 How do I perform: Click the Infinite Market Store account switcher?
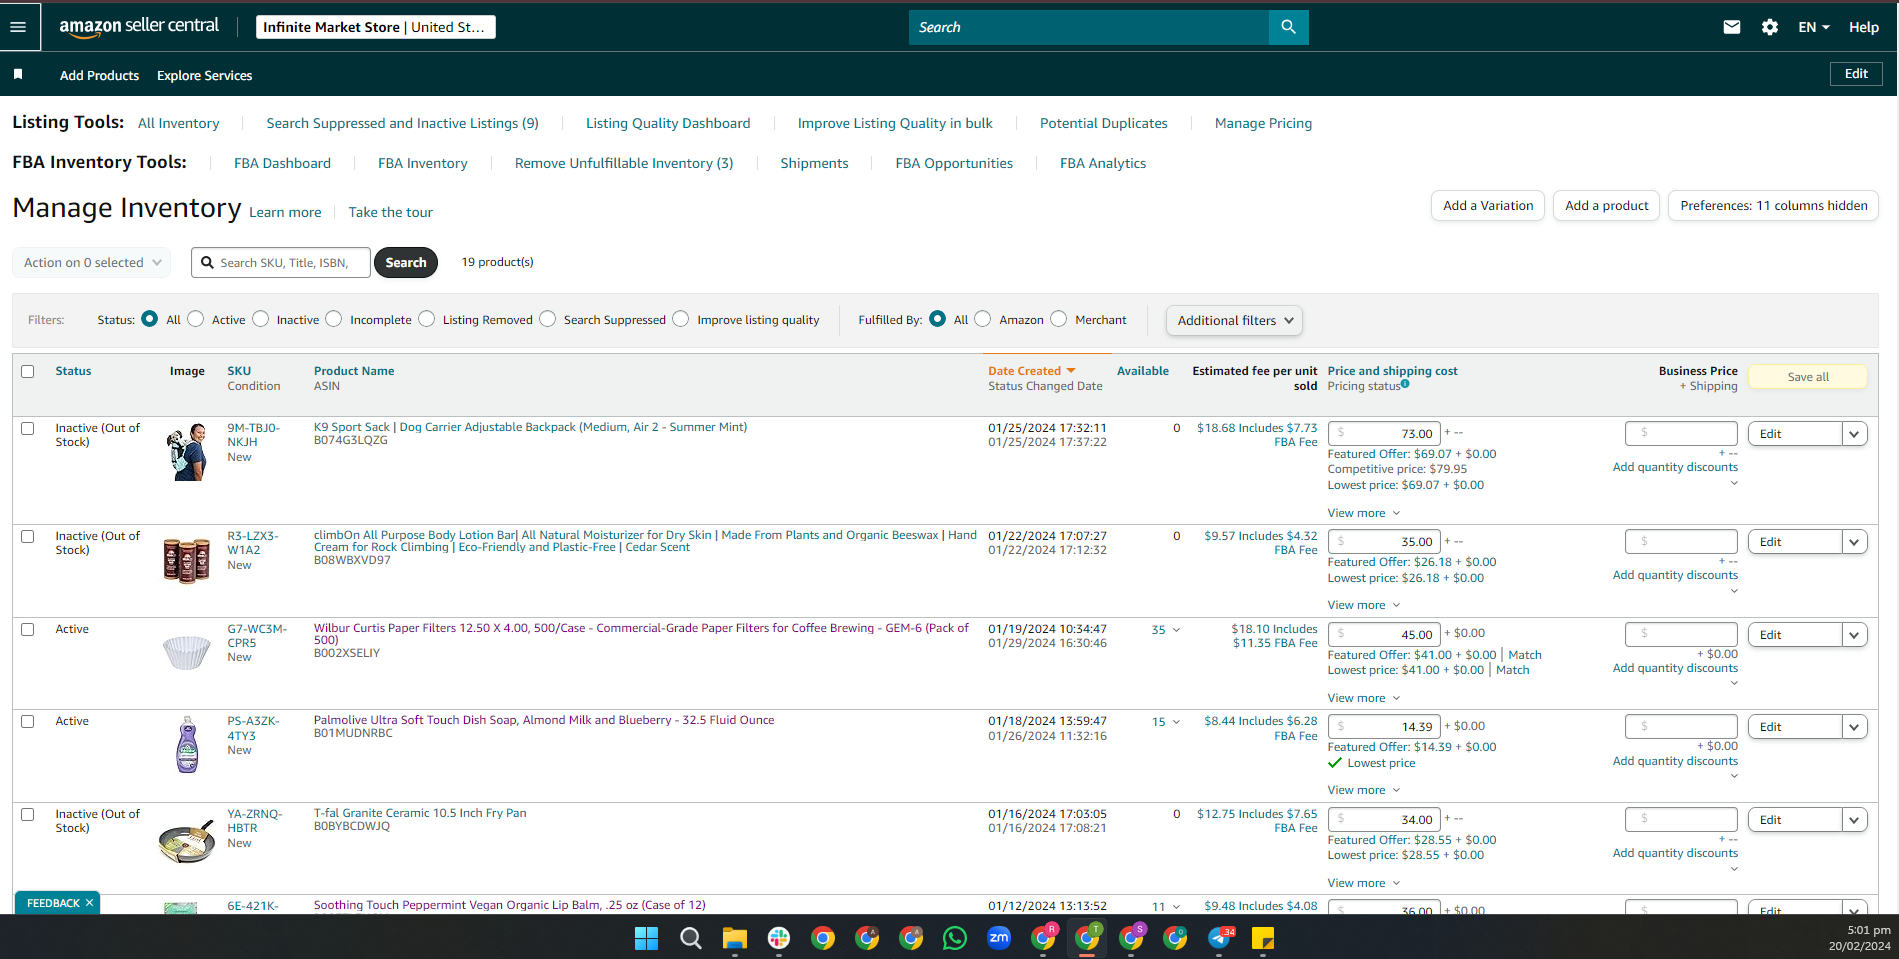coord(376,27)
